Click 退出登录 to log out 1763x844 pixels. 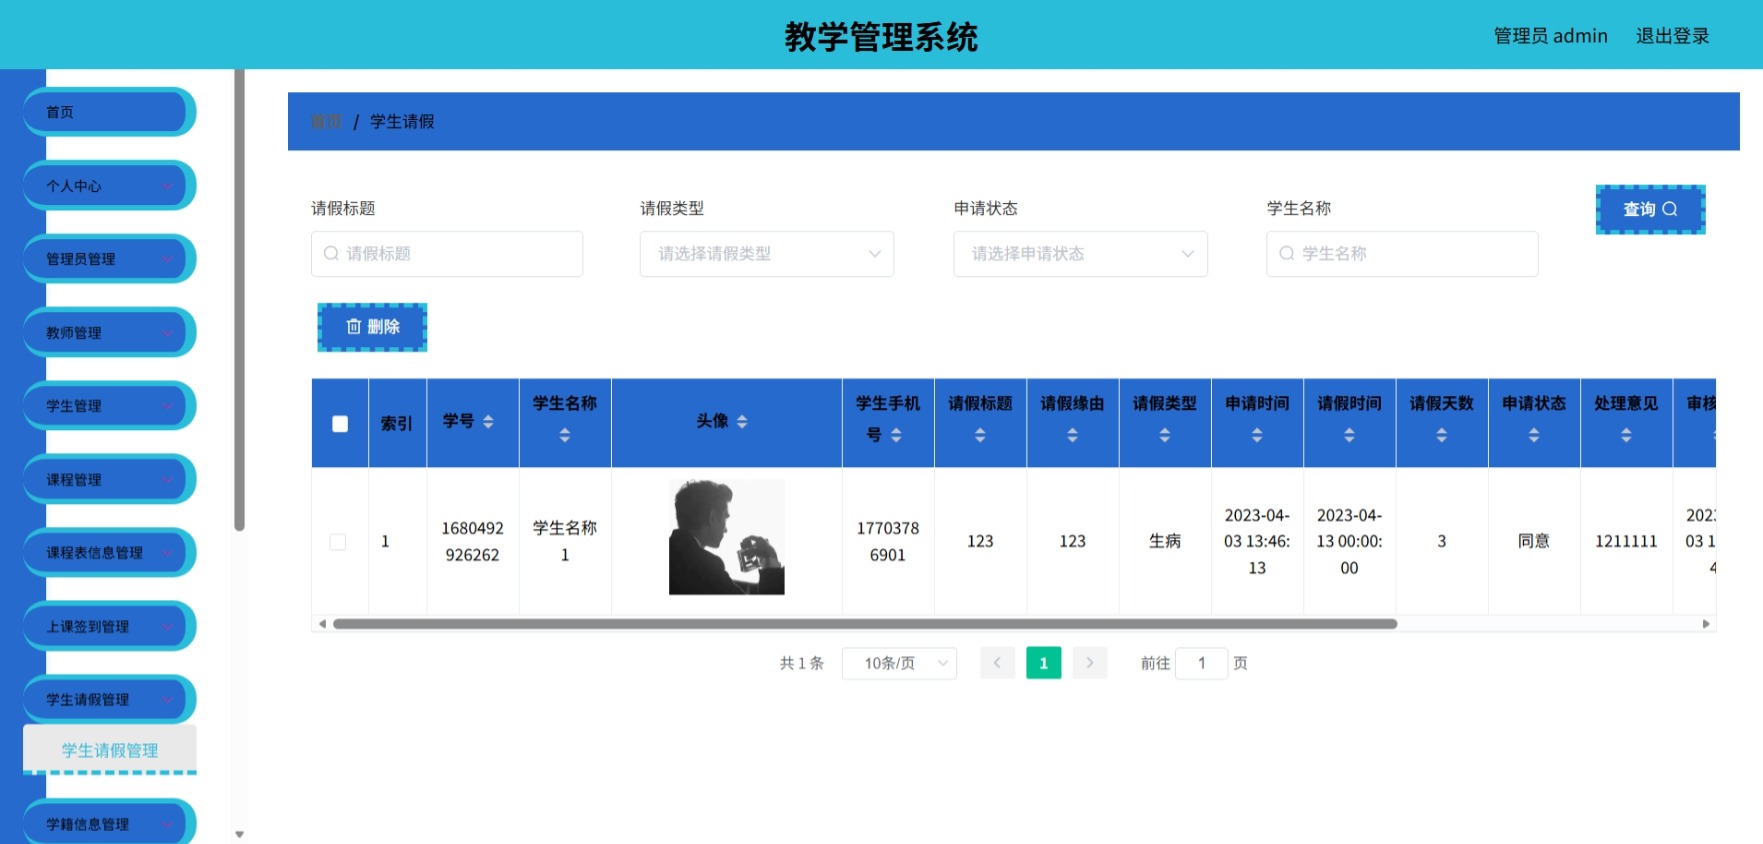[1672, 36]
